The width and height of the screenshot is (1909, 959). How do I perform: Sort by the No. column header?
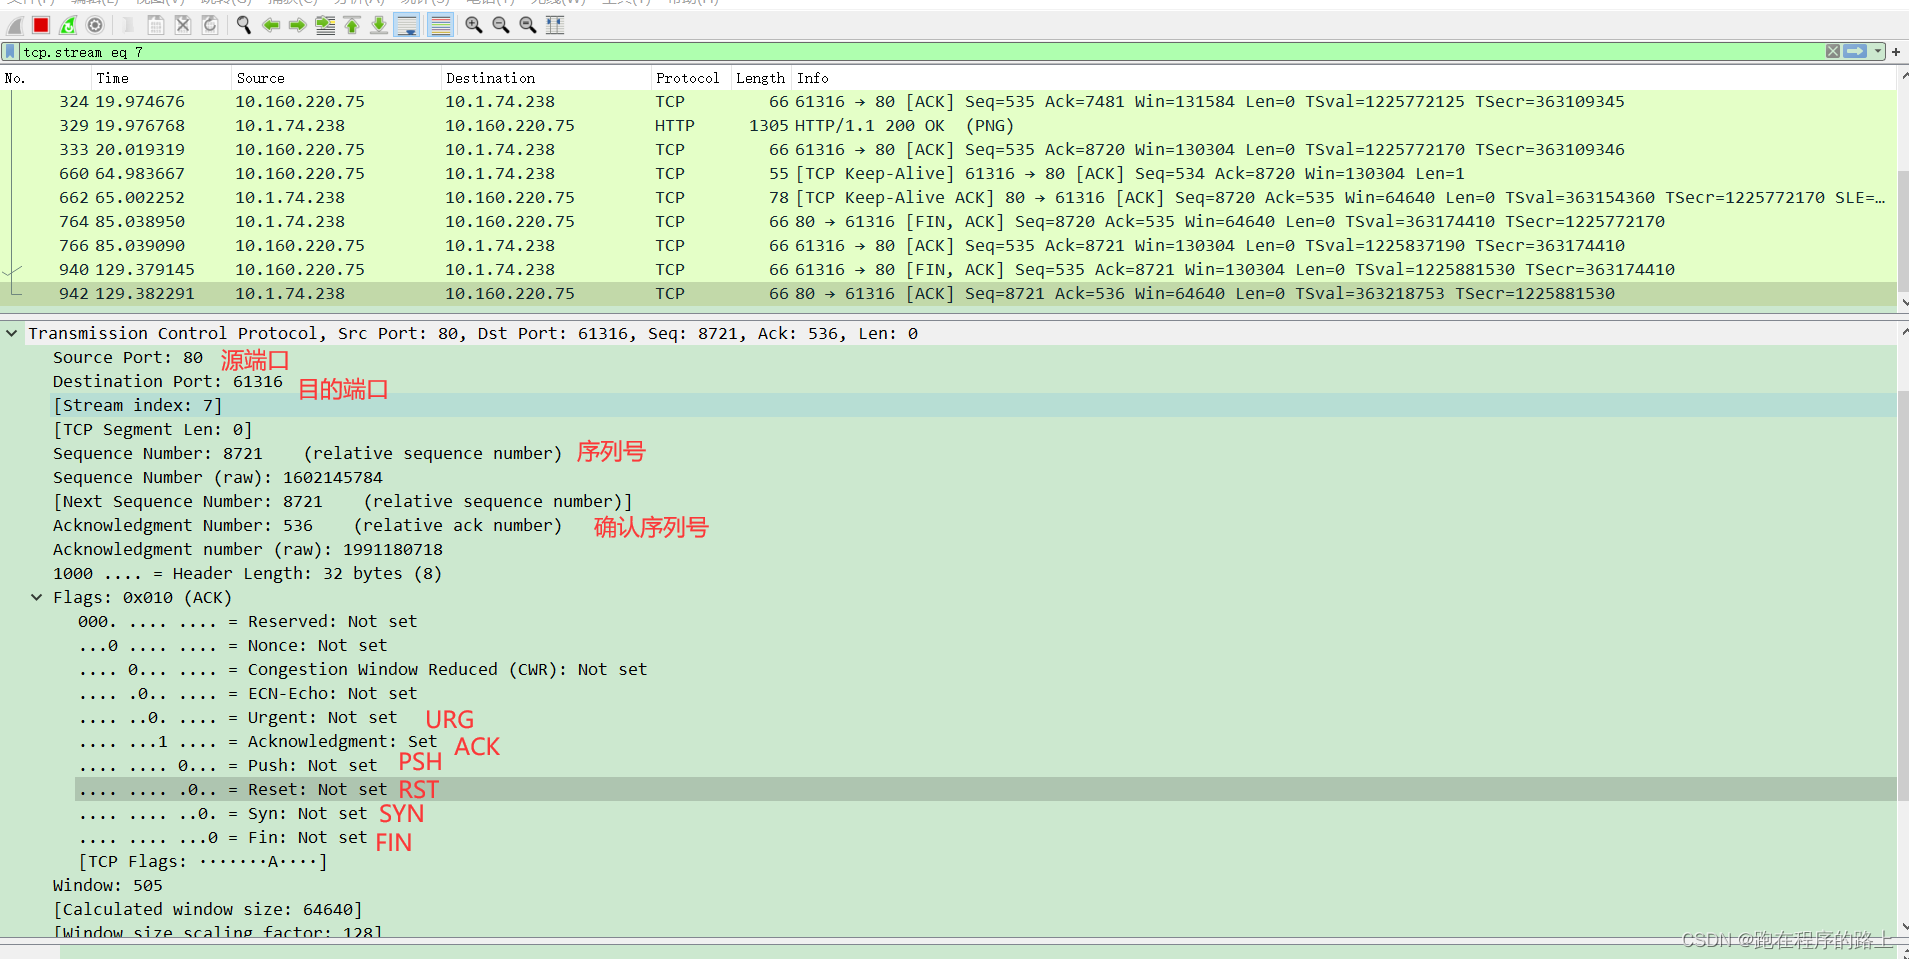45,78
